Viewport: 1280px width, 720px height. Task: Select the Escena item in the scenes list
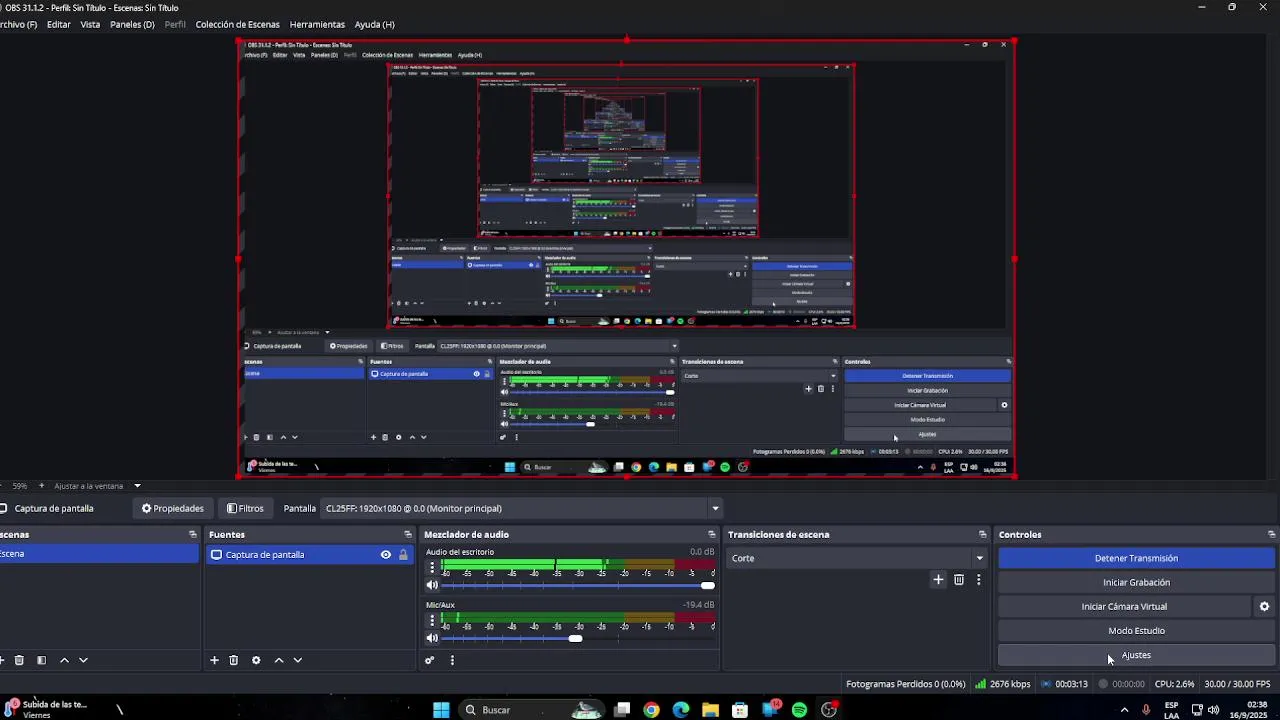coord(98,554)
